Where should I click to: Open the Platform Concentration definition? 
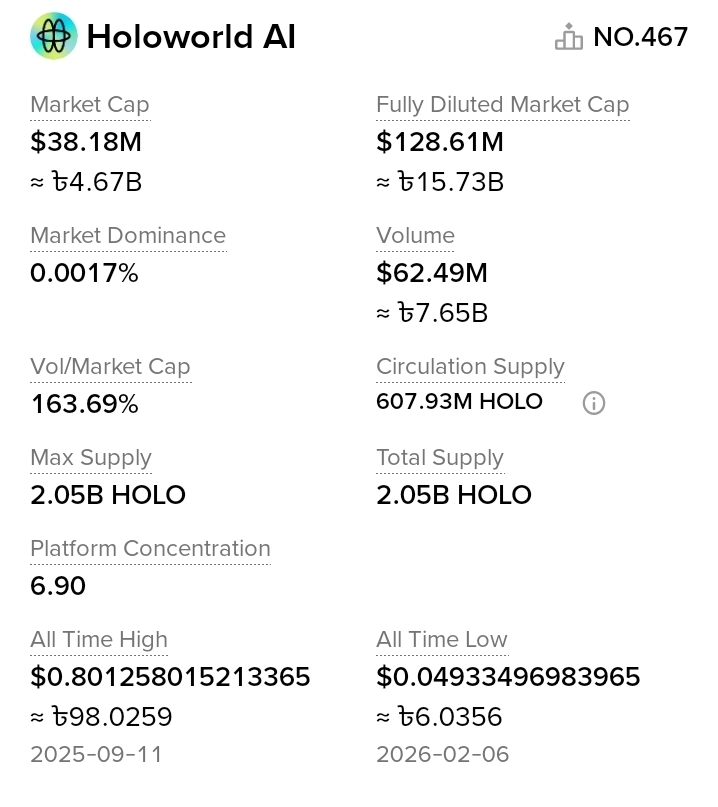pos(150,549)
